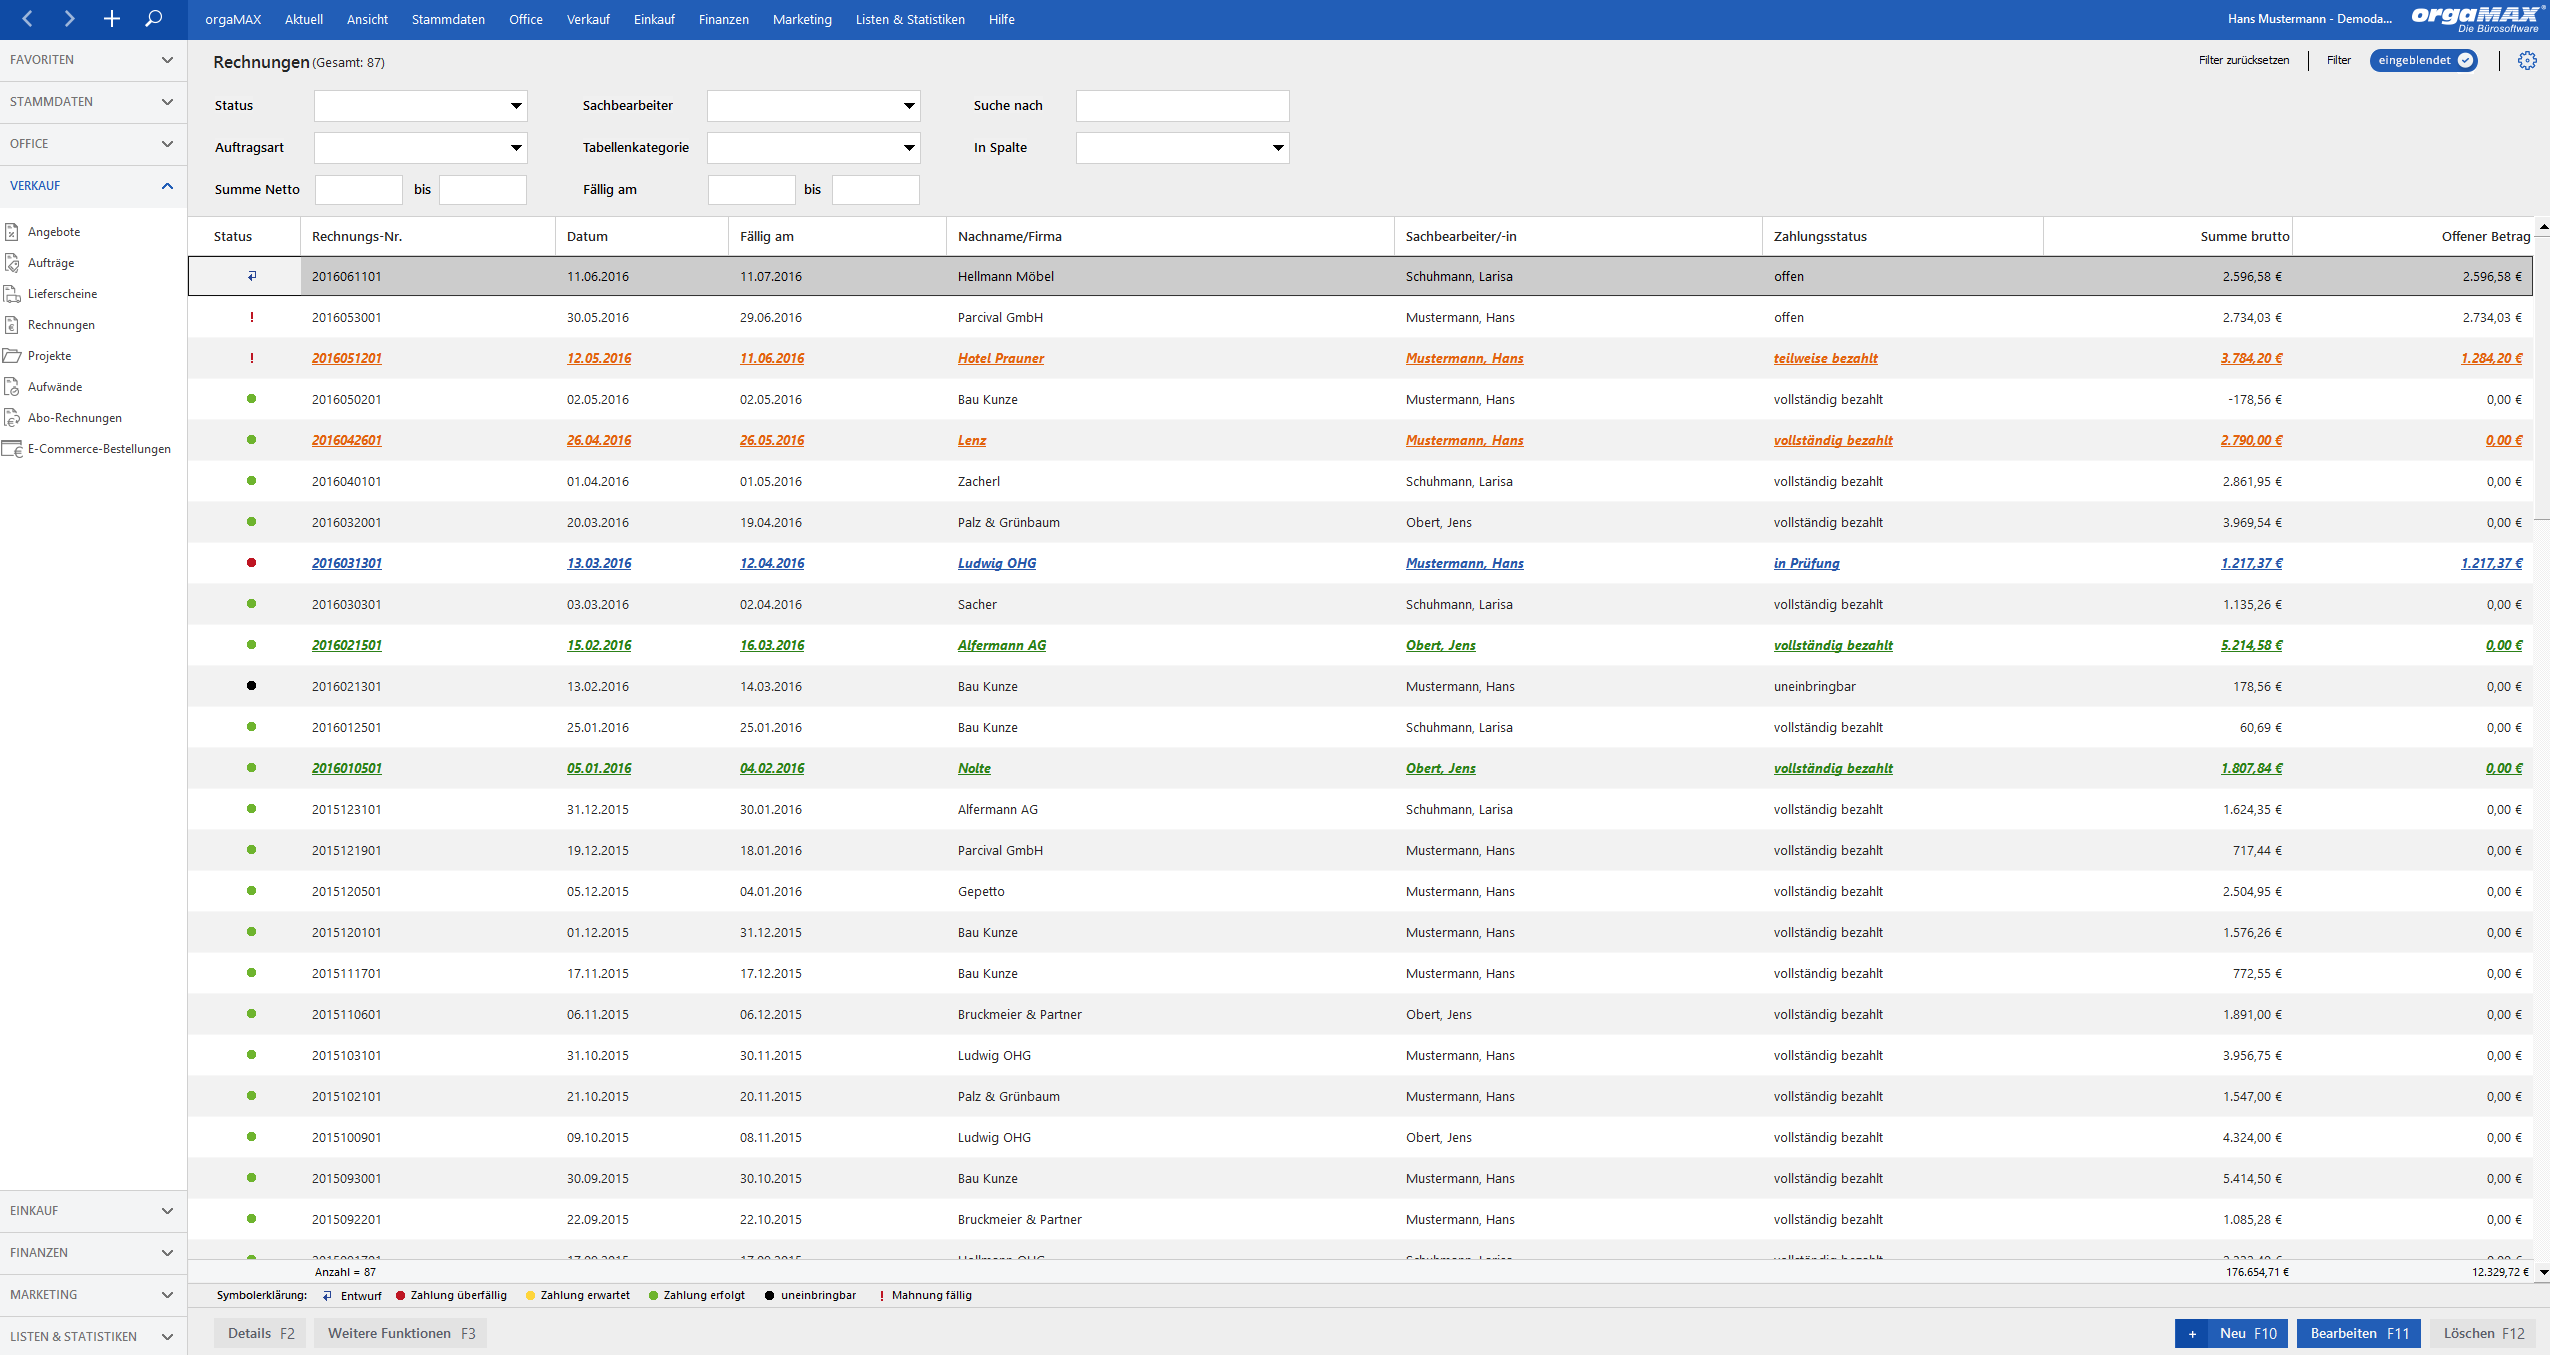Open the Finanzen menu
Image resolution: width=2550 pixels, height=1355 pixels.
tap(724, 19)
